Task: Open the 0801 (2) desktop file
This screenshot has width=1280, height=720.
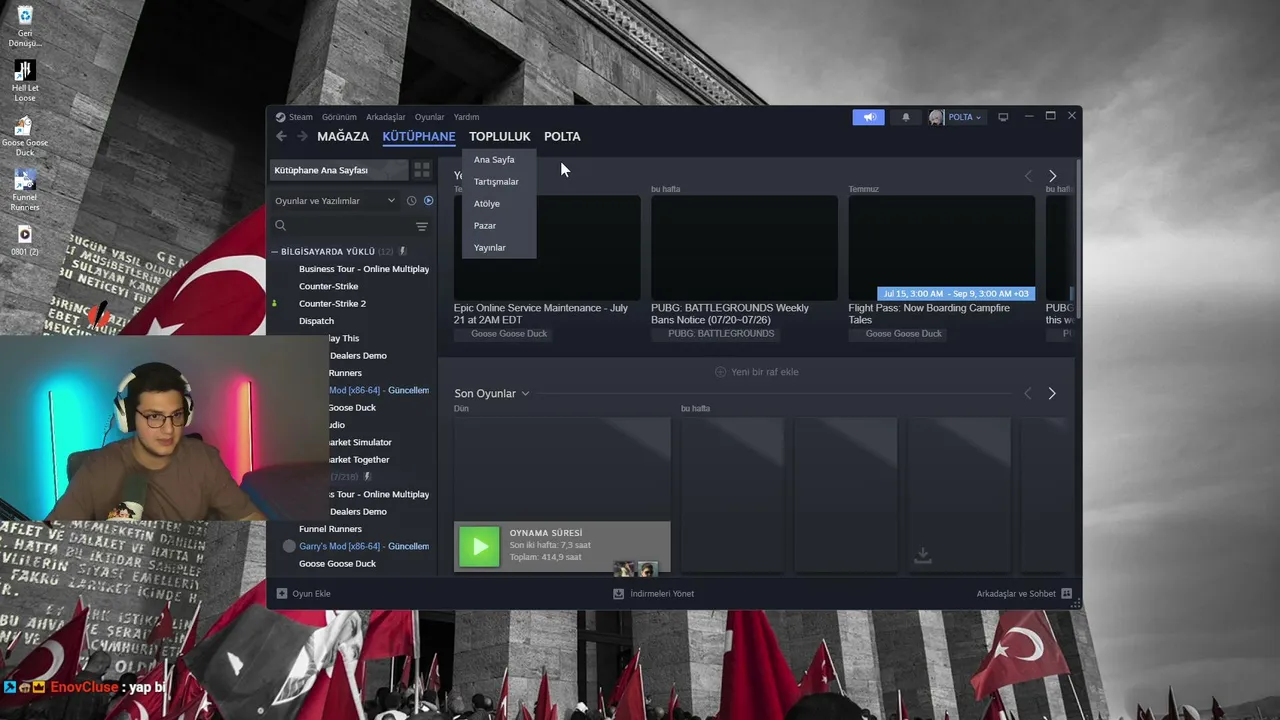Action: (x=25, y=241)
